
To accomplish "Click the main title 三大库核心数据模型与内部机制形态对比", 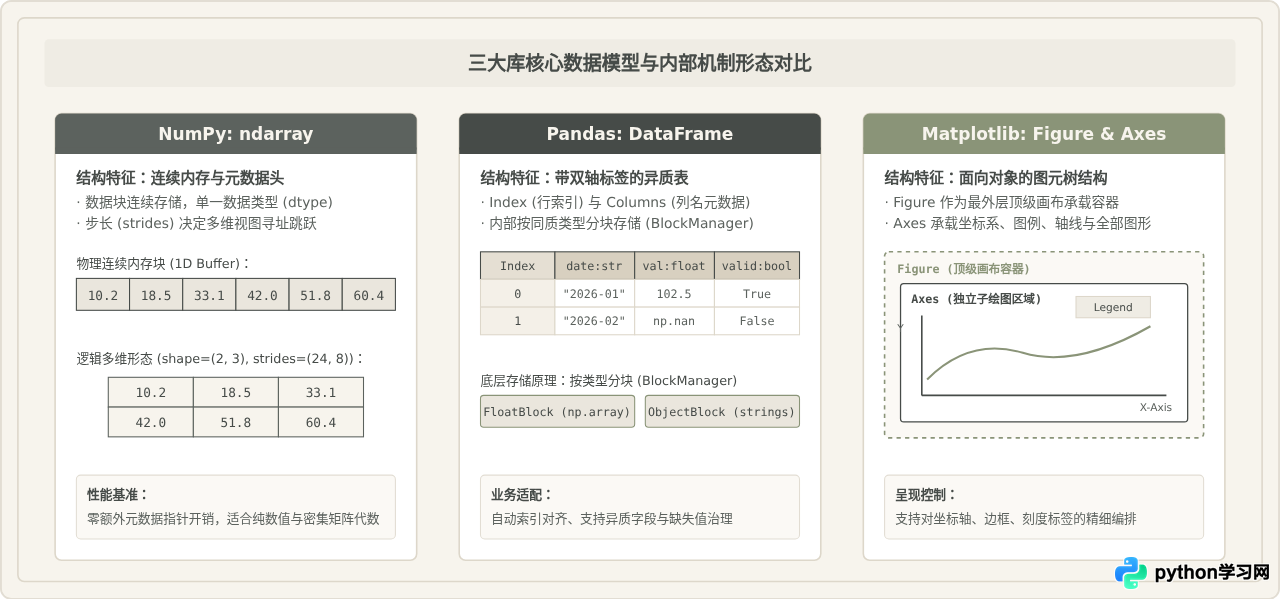I will 640,64.
